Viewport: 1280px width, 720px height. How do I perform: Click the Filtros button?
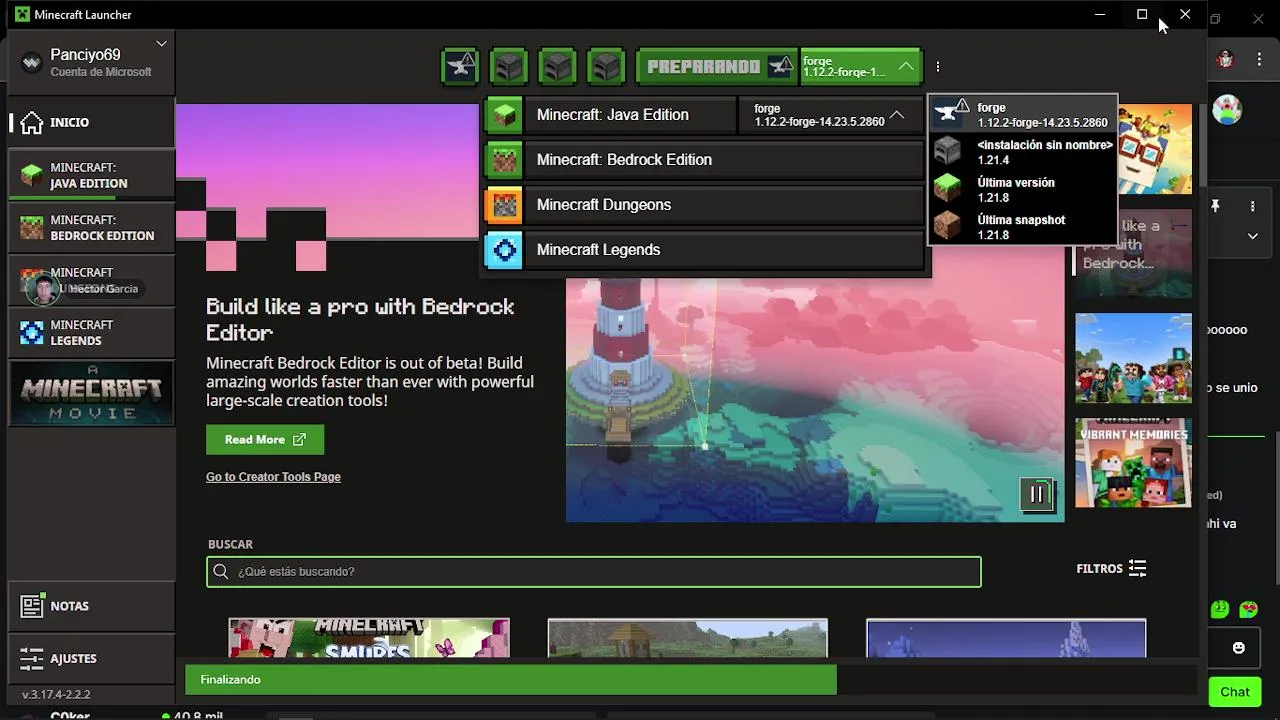pyautogui.click(x=1111, y=568)
